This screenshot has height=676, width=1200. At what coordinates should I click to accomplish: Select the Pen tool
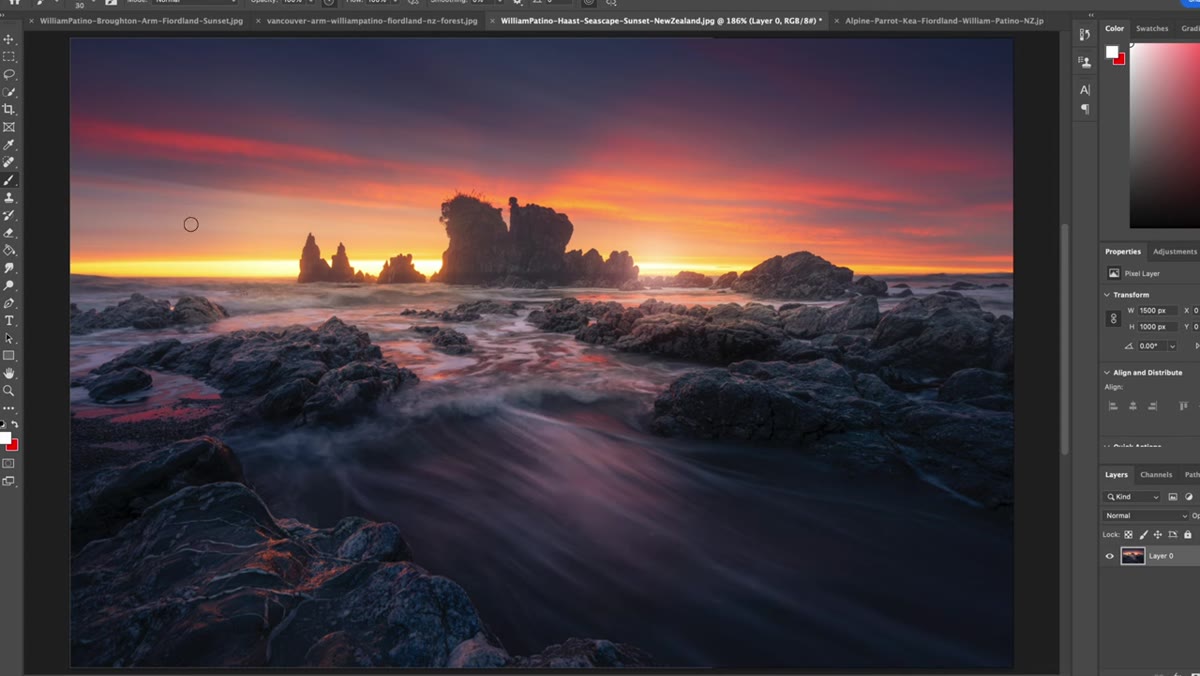(x=9, y=303)
